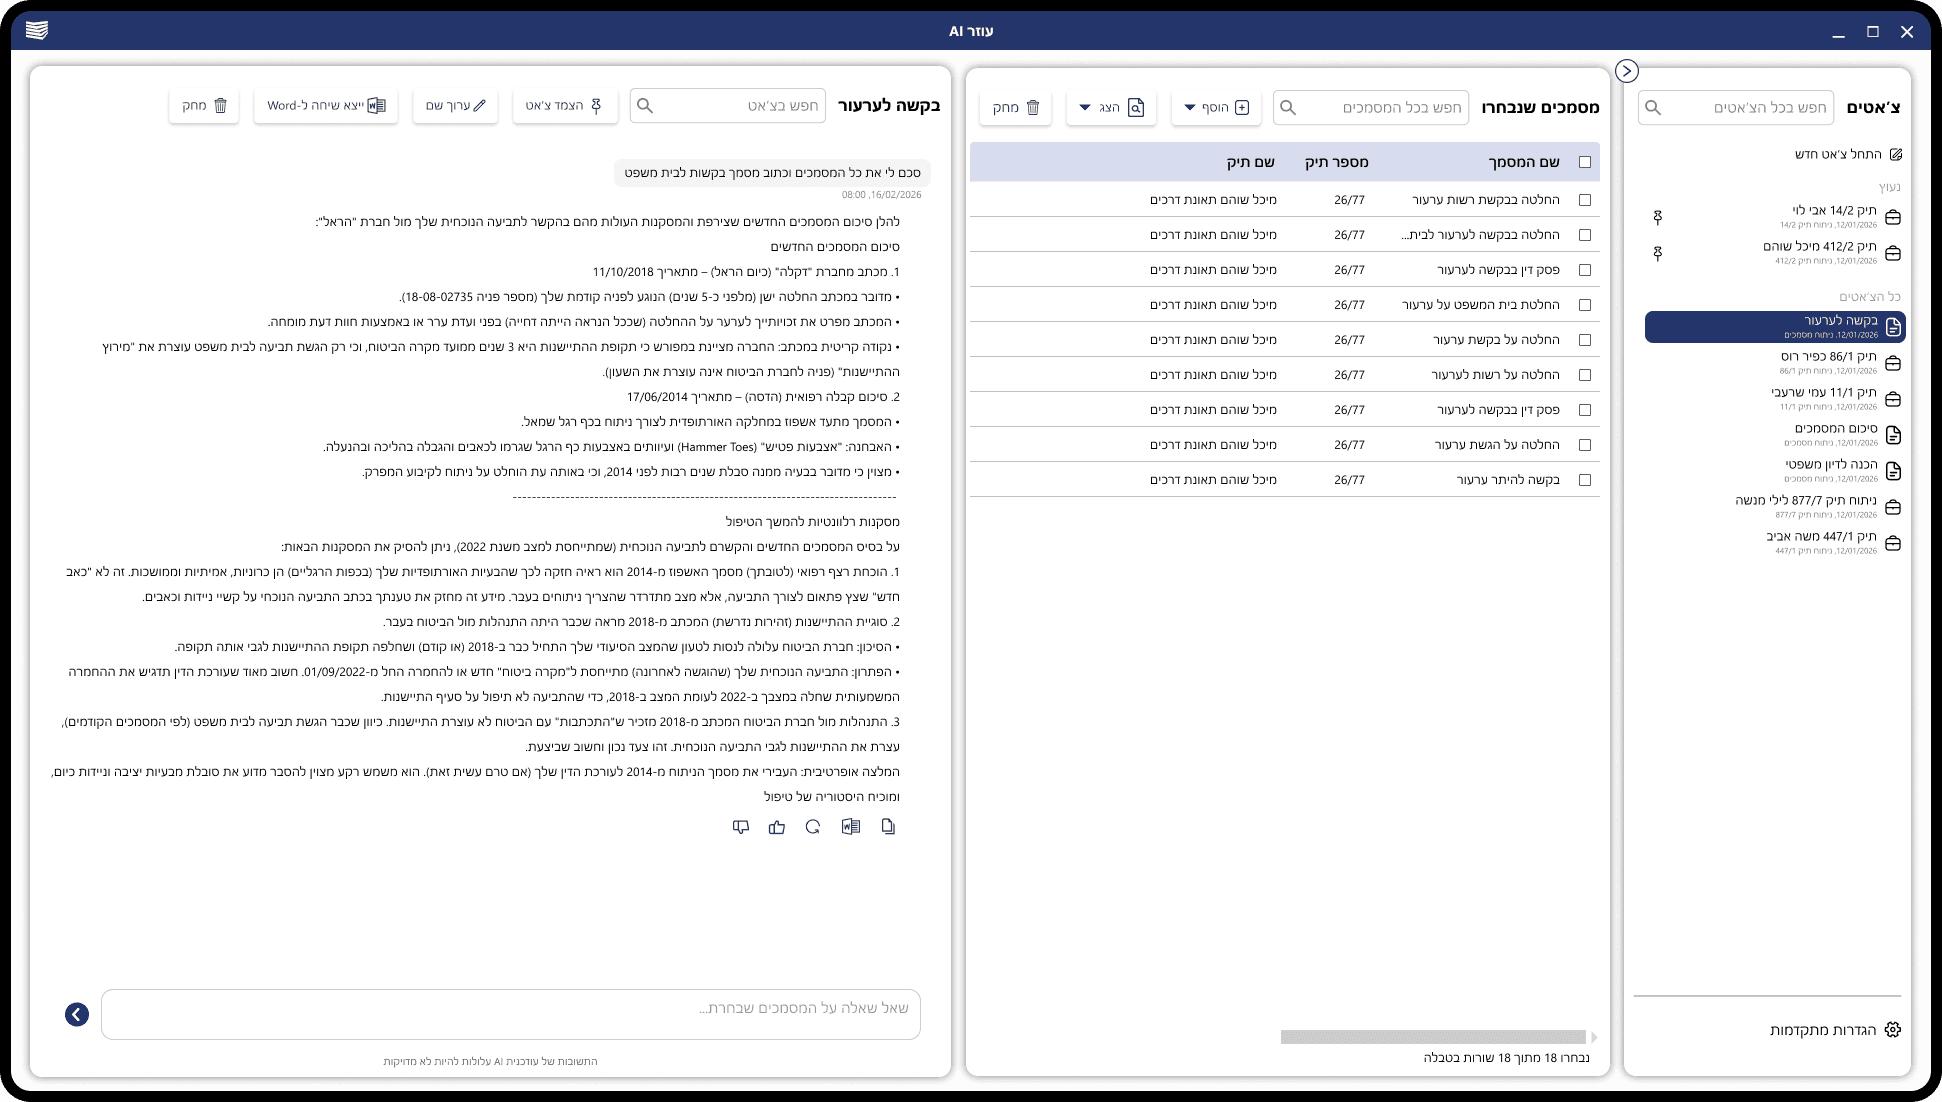Click the copy response icon below the answer
Viewport: 1942px width, 1102px height.
point(888,827)
